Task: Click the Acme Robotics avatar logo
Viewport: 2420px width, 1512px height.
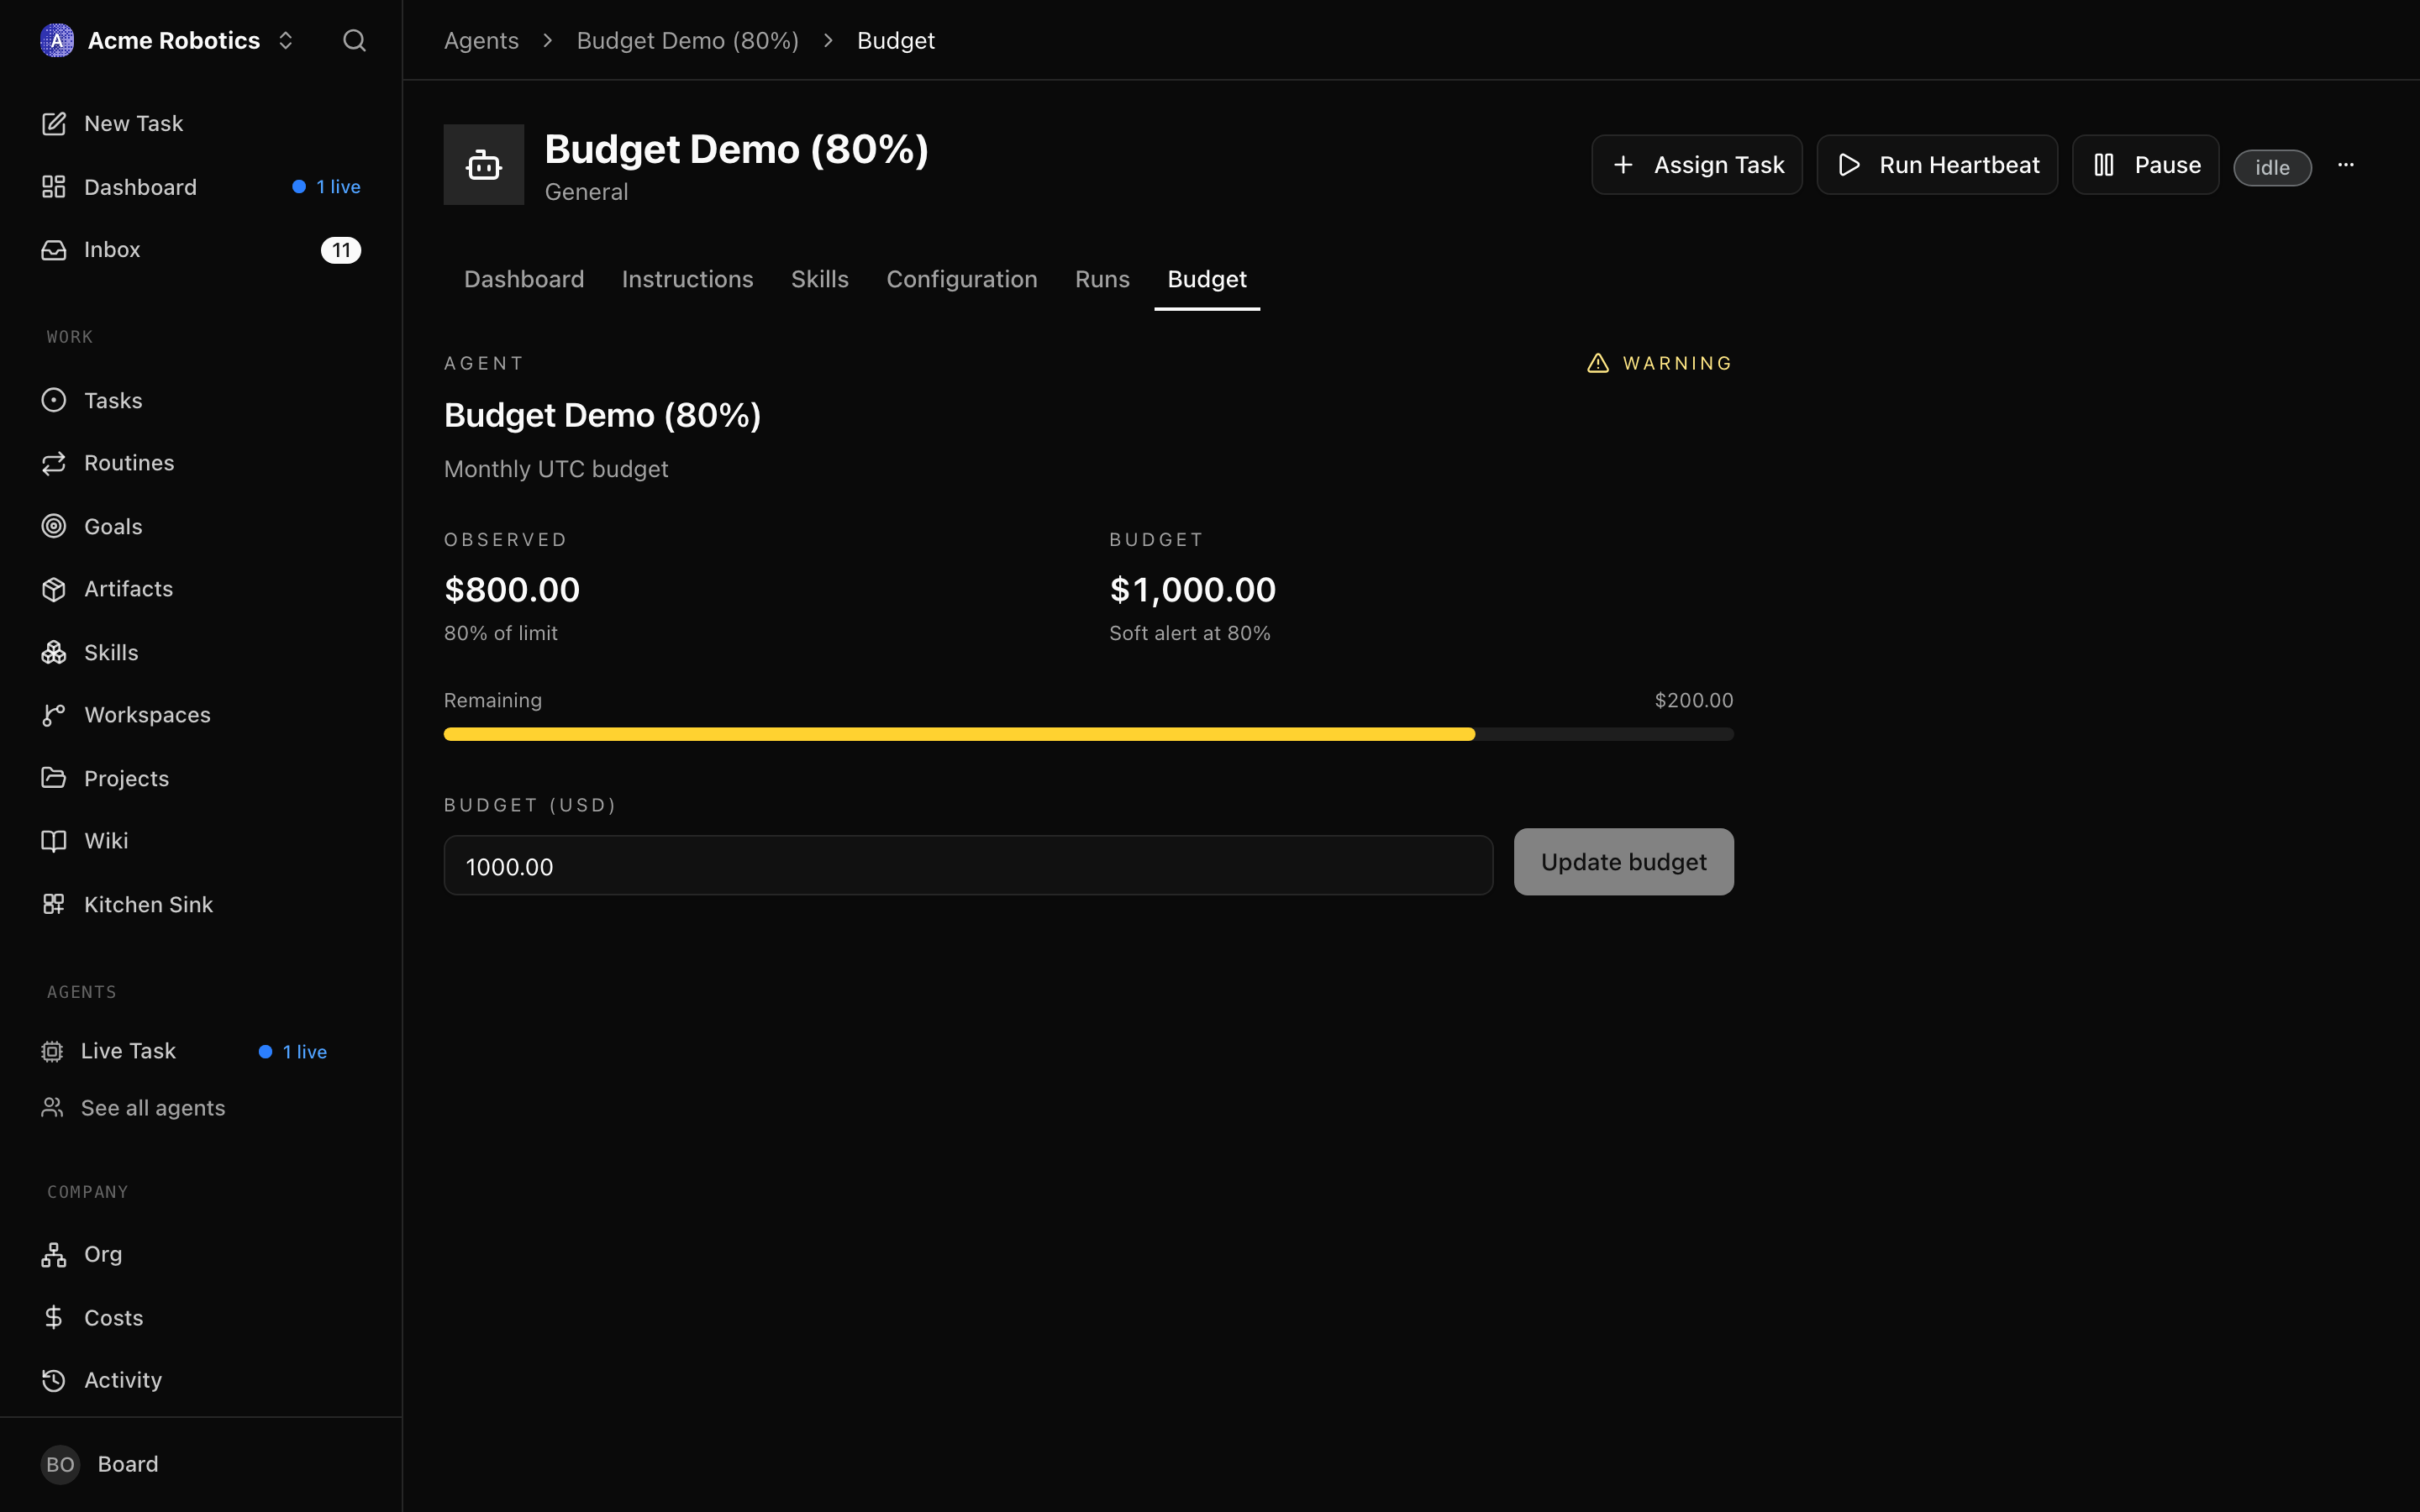Action: tap(57, 40)
